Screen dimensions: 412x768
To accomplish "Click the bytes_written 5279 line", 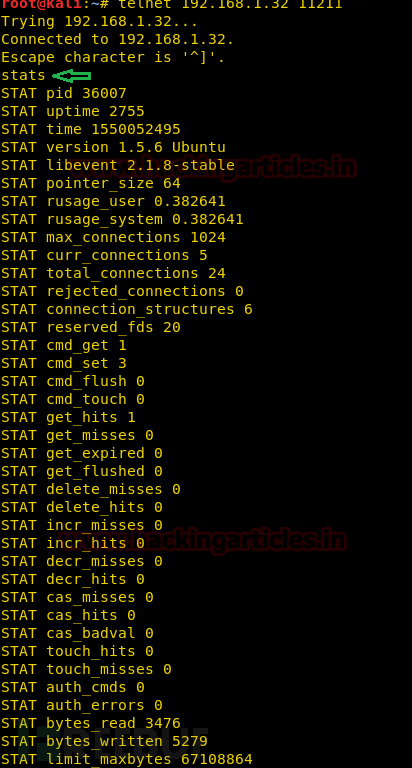I will tap(104, 741).
